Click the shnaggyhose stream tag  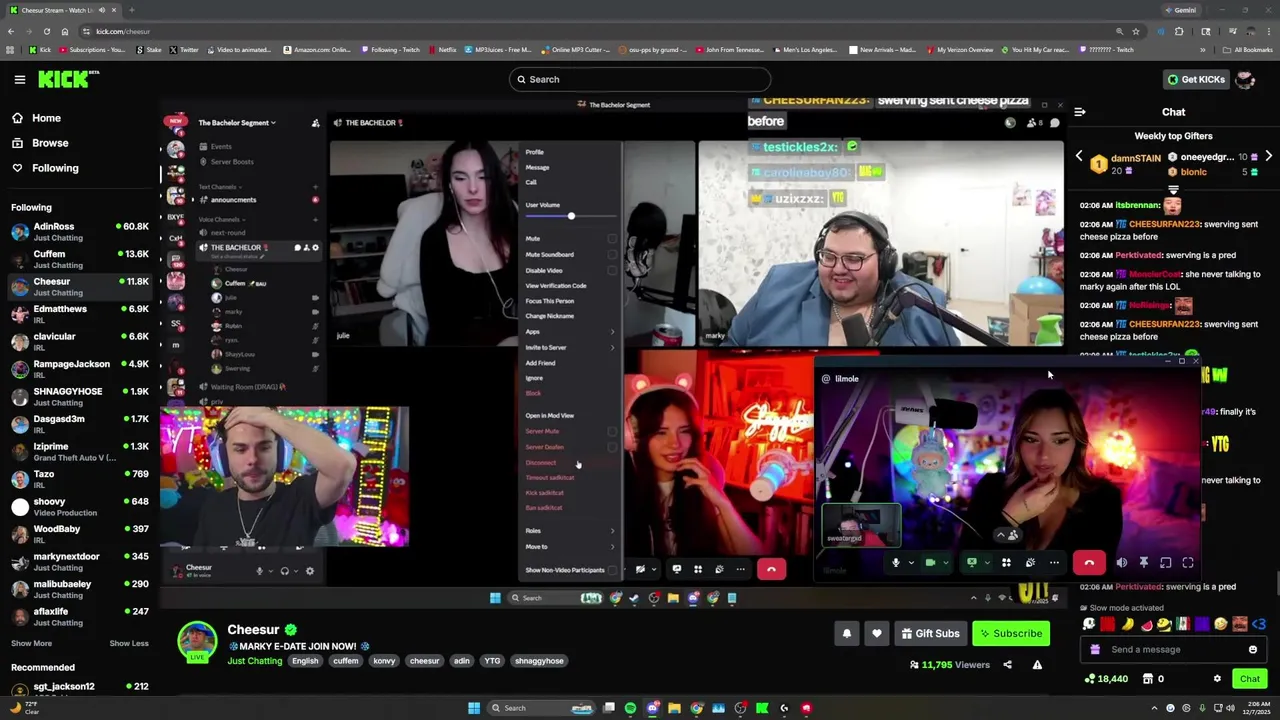click(x=539, y=661)
